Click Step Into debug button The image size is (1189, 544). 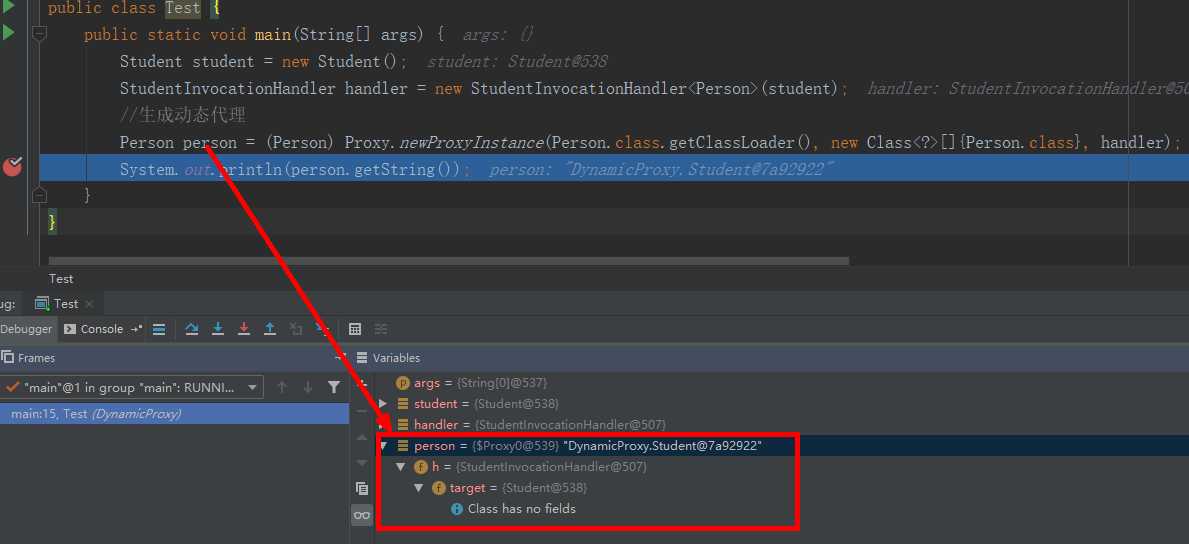coord(218,329)
